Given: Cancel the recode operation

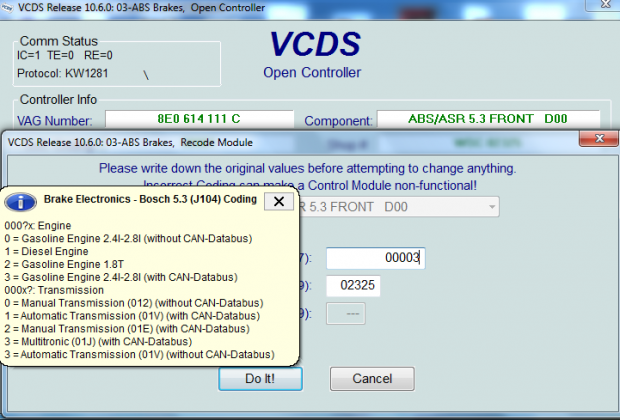Looking at the screenshot, I should click(372, 378).
